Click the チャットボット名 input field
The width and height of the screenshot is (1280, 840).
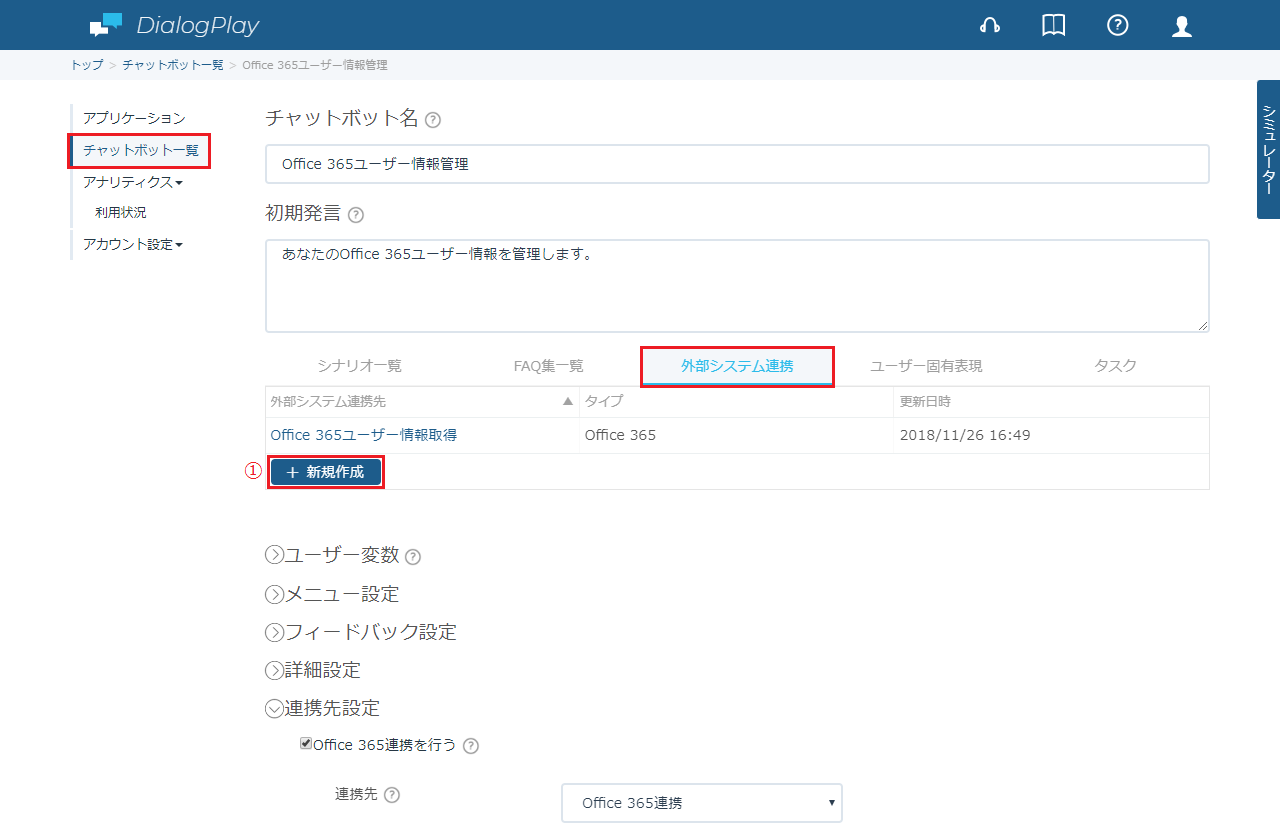coord(737,164)
